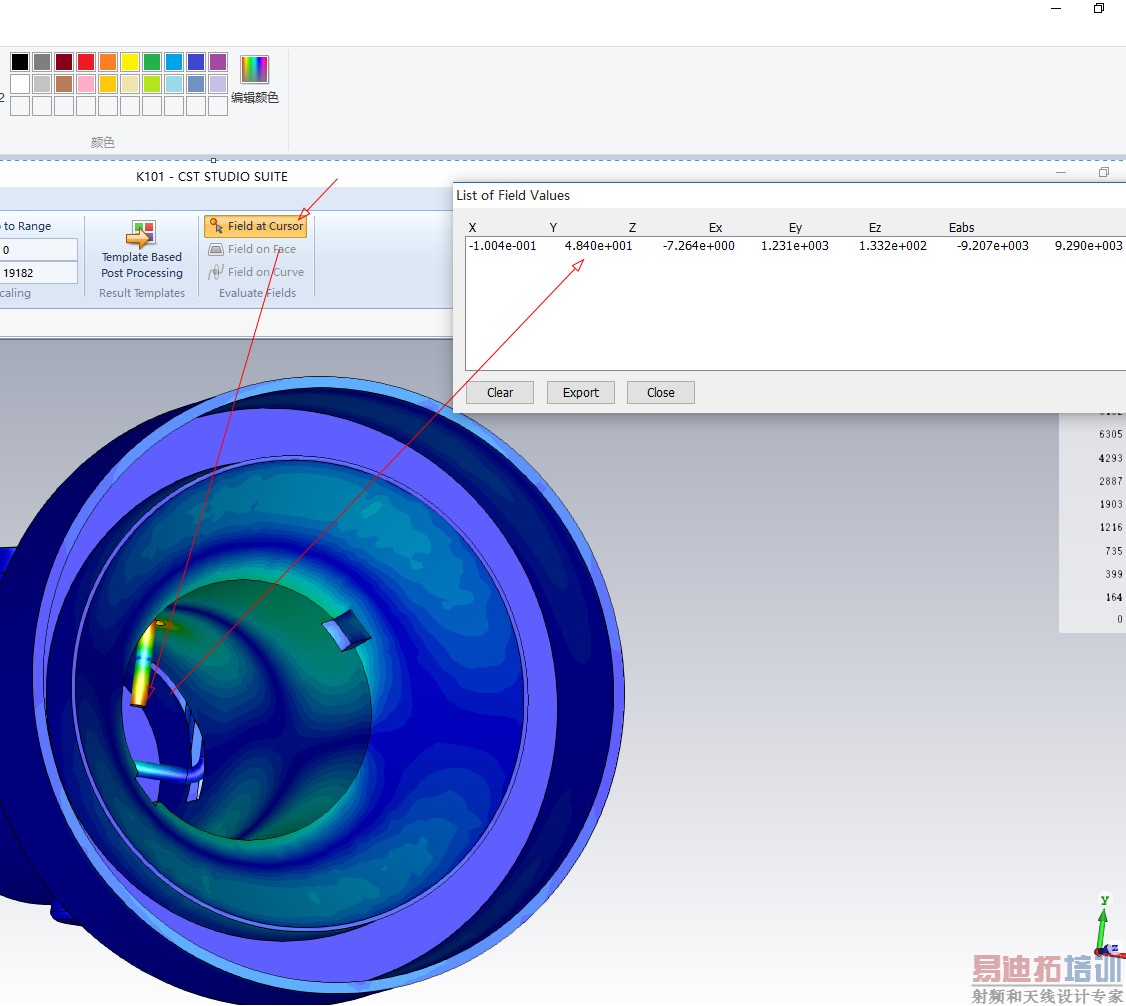
Task: Restore down the Paint window
Action: pyautogui.click(x=1099, y=9)
